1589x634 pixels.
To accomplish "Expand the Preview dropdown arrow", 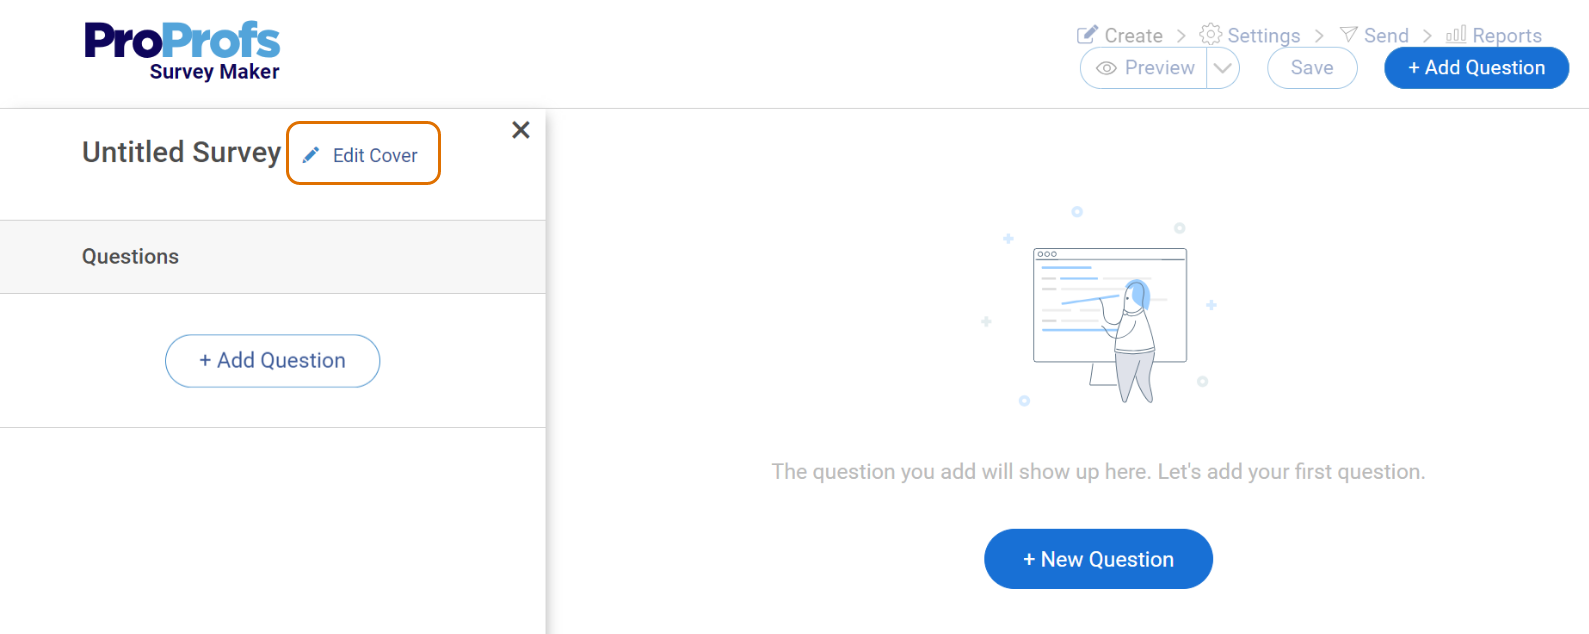I will pyautogui.click(x=1223, y=68).
